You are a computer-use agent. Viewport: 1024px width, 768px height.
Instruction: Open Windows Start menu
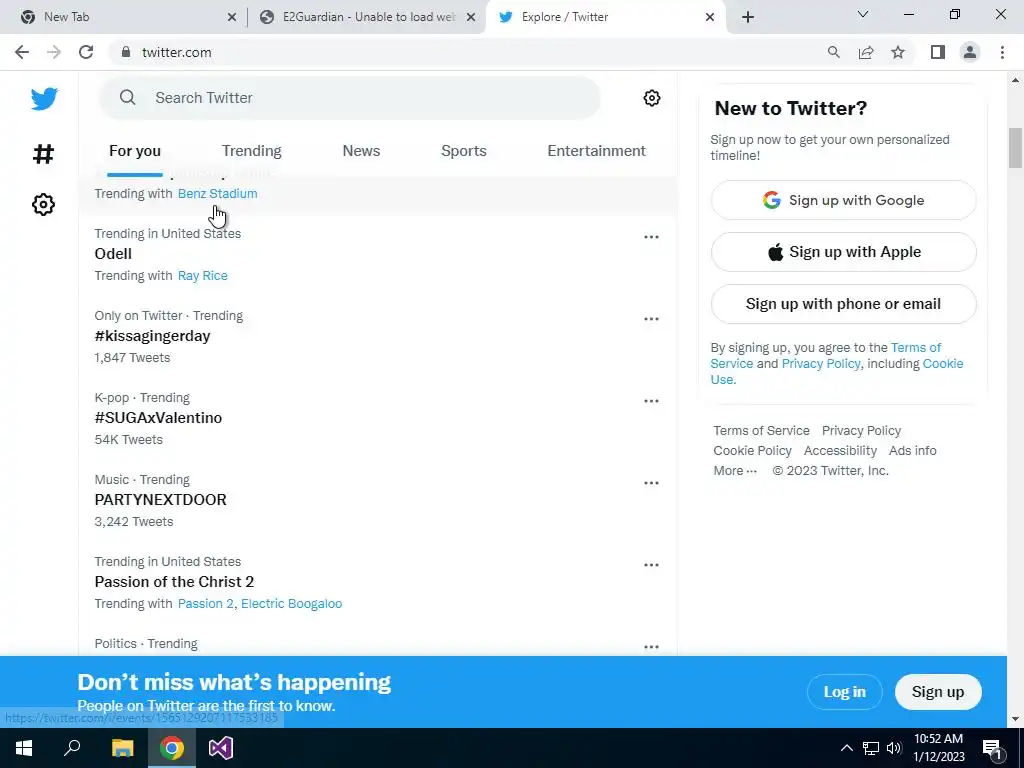(24, 748)
